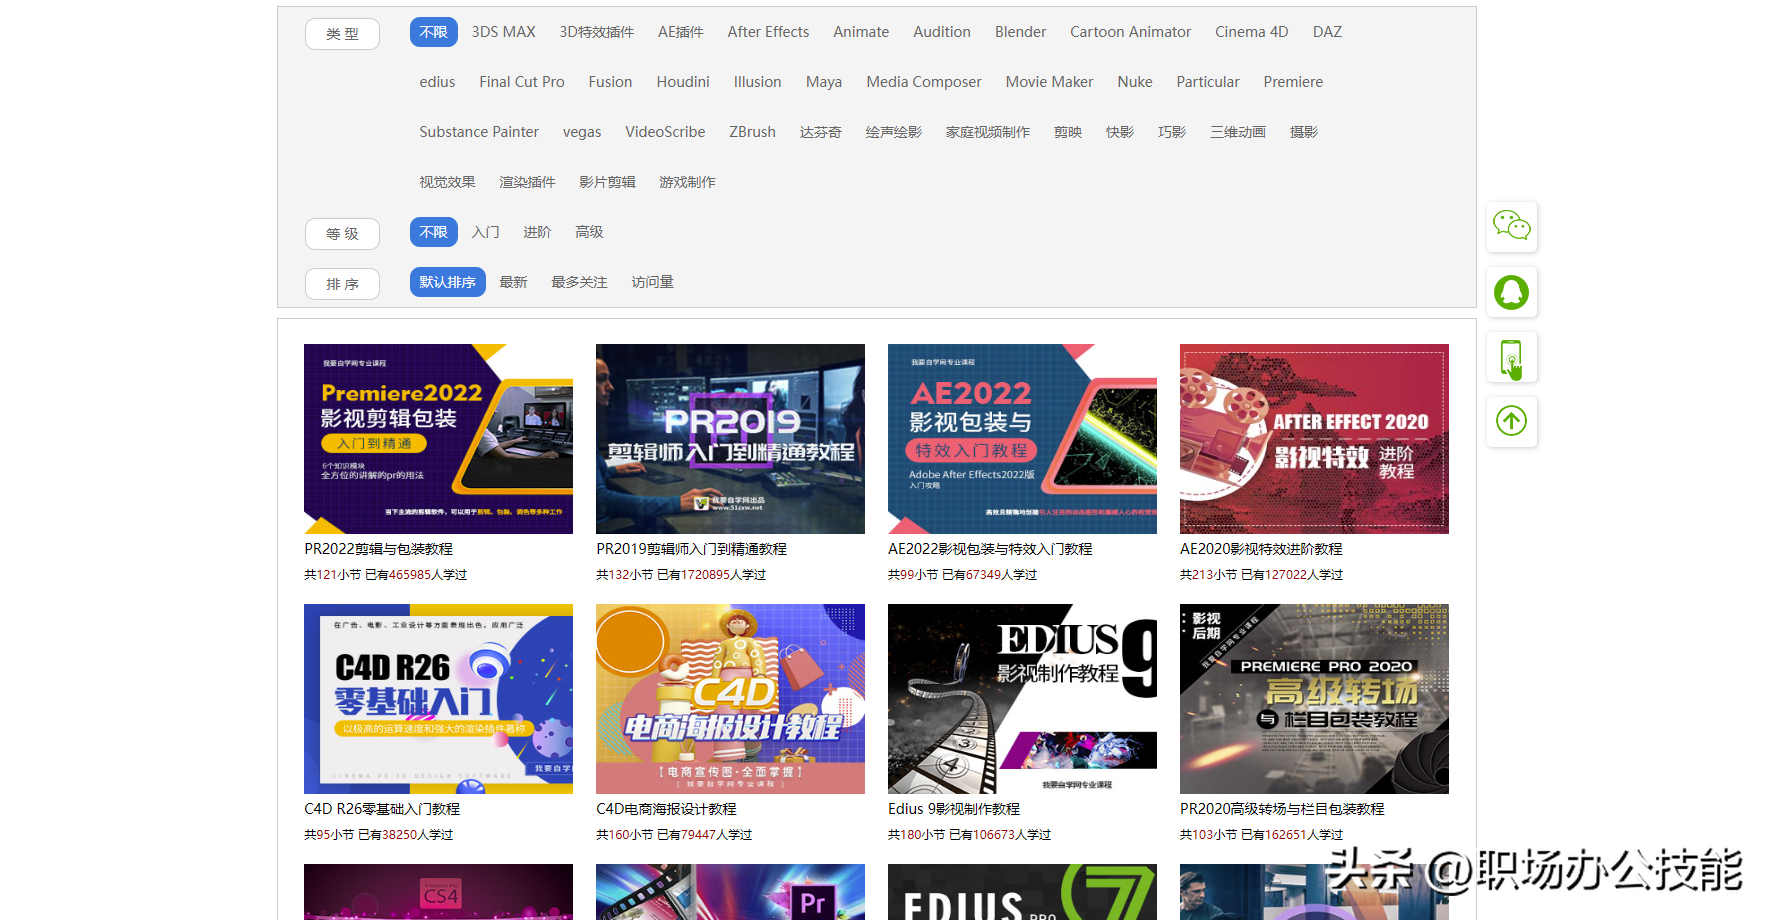This screenshot has width=1771, height=920.
Task: Sort courses by 最多关注
Action: (579, 282)
